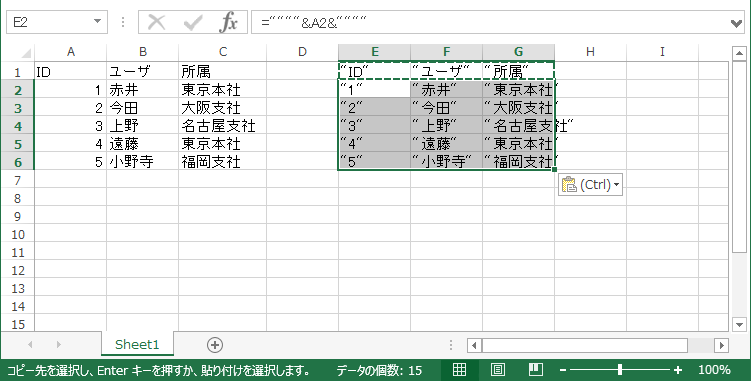Click the Name Box showing E2
Image resolution: width=751 pixels, height=381 pixels.
[x=48, y=22]
